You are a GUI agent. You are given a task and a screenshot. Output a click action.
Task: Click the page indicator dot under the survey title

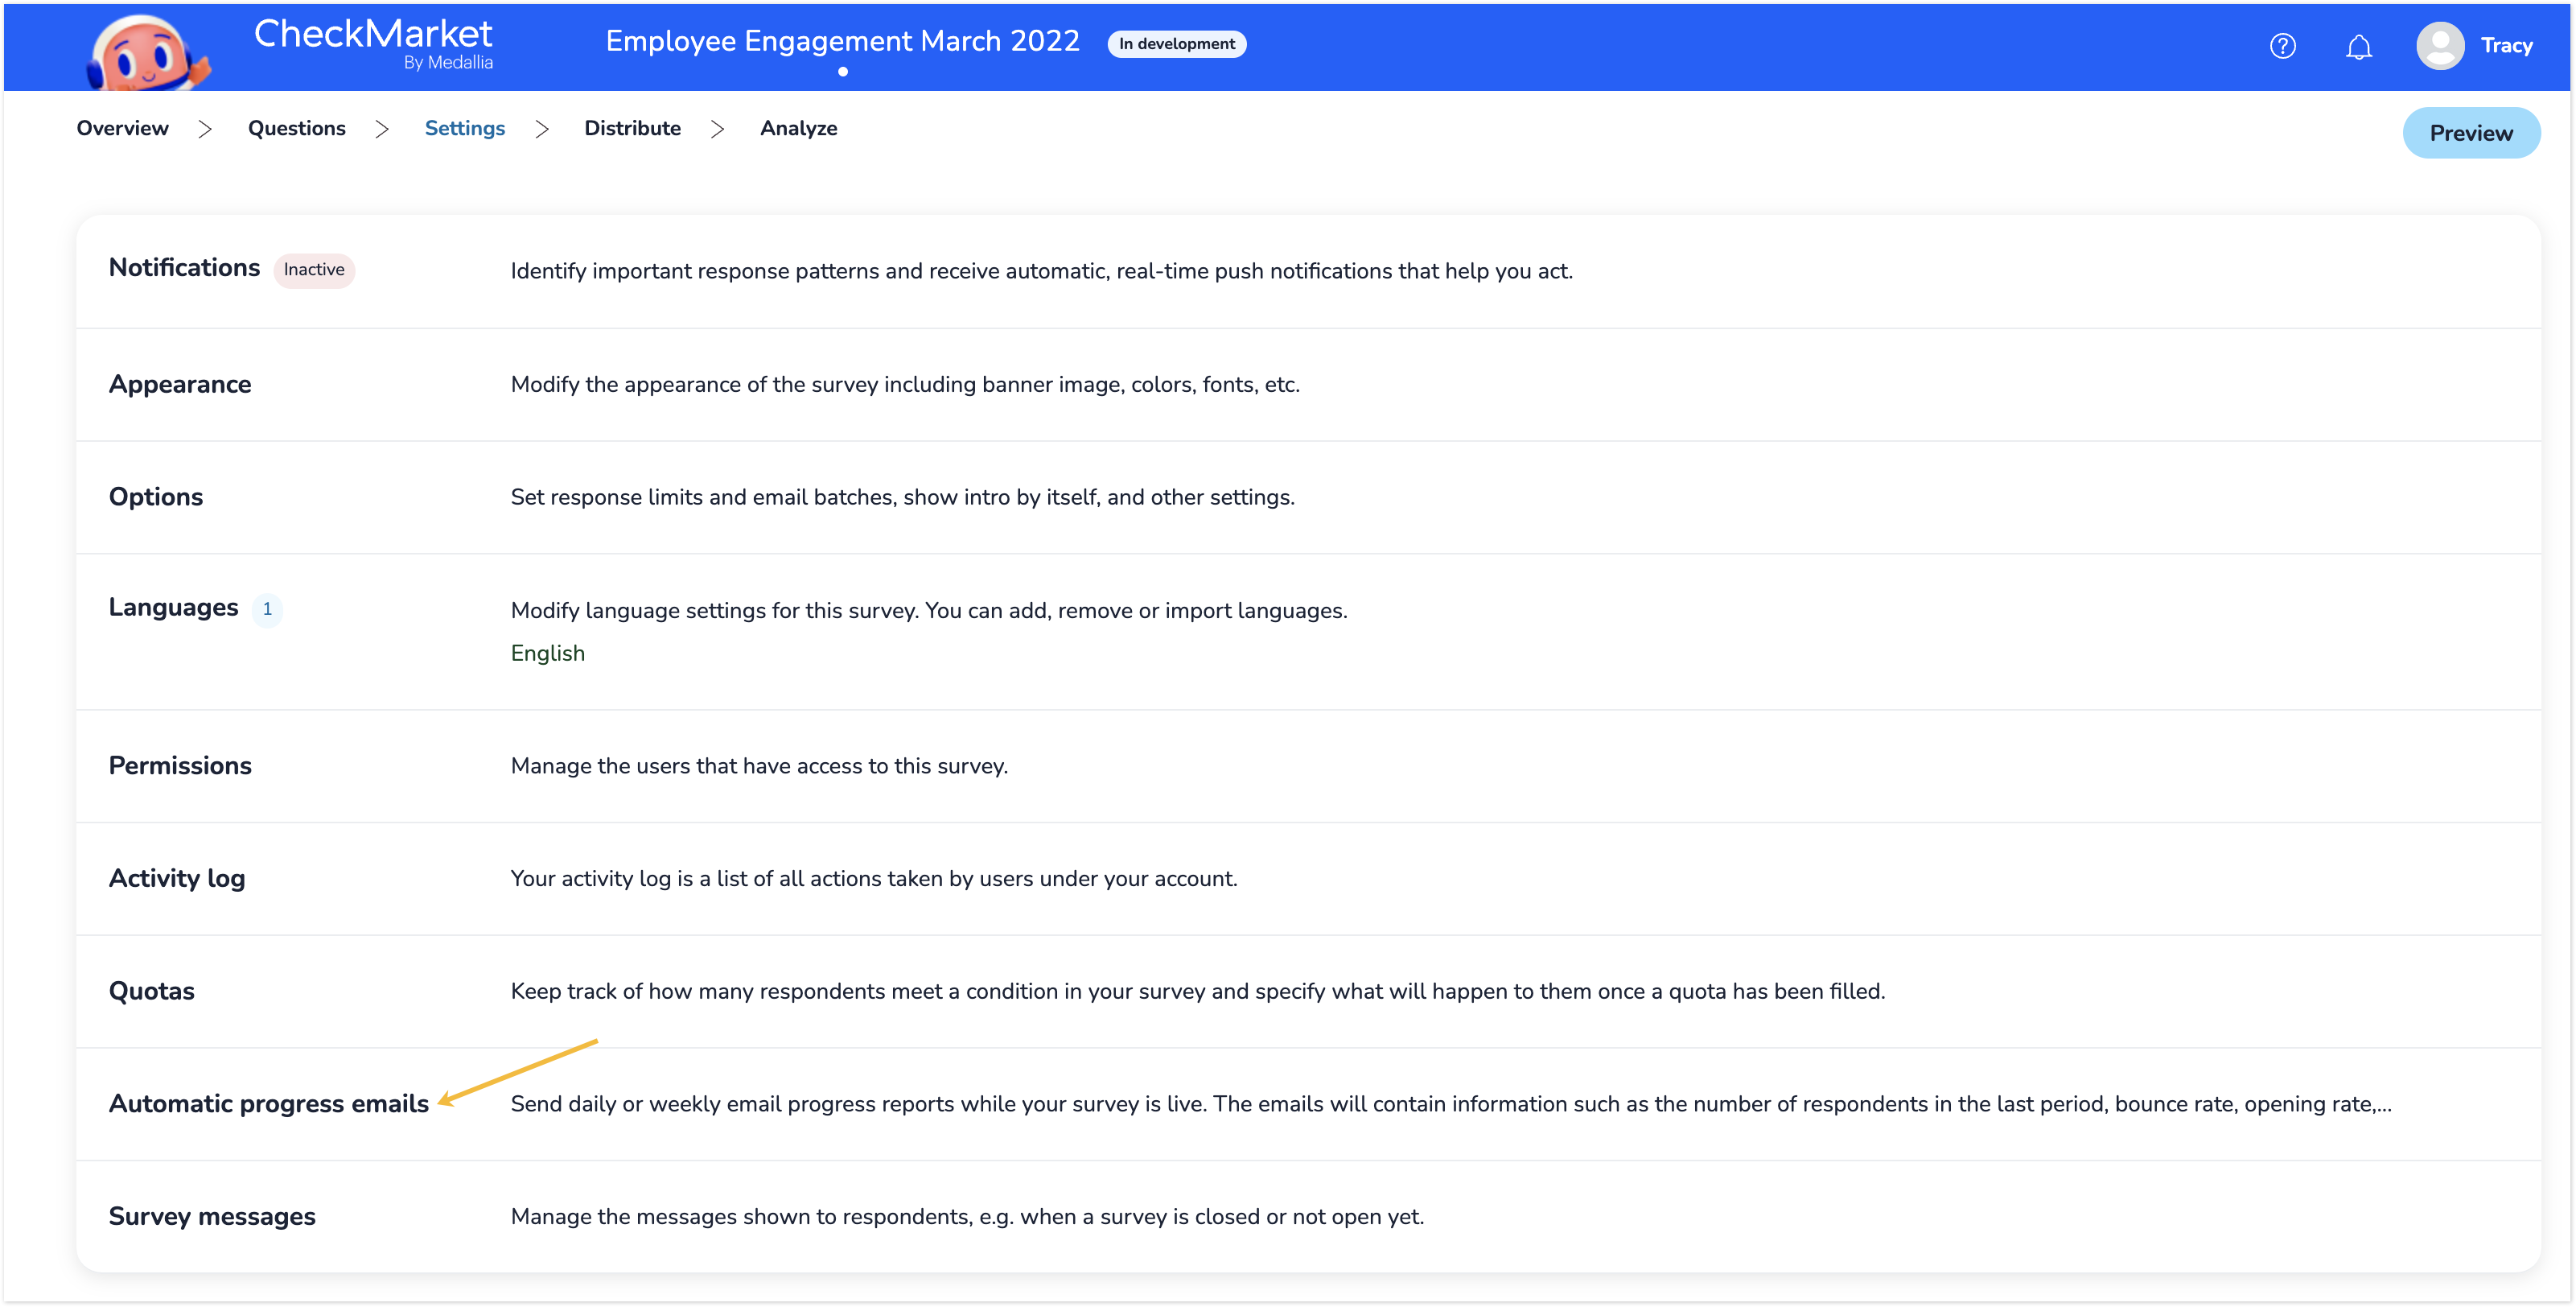point(844,72)
